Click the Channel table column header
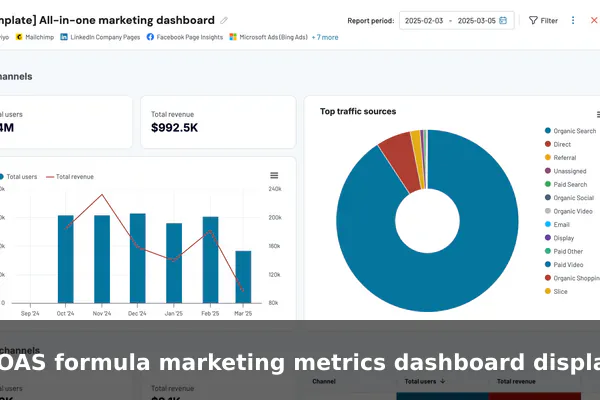This screenshot has width=600, height=400. coord(324,381)
